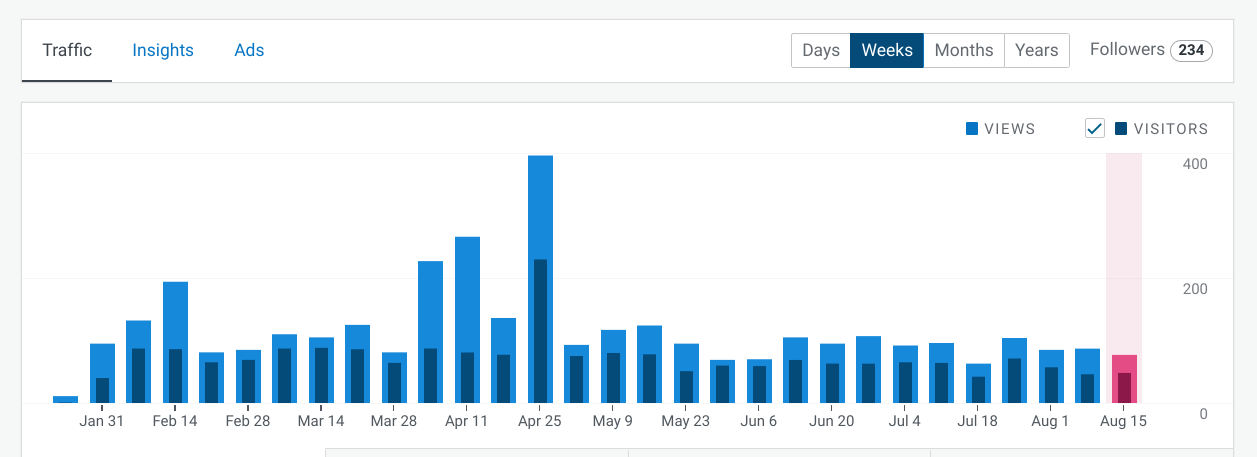
Task: Select the Jan 31 week bar
Action: pos(102,373)
